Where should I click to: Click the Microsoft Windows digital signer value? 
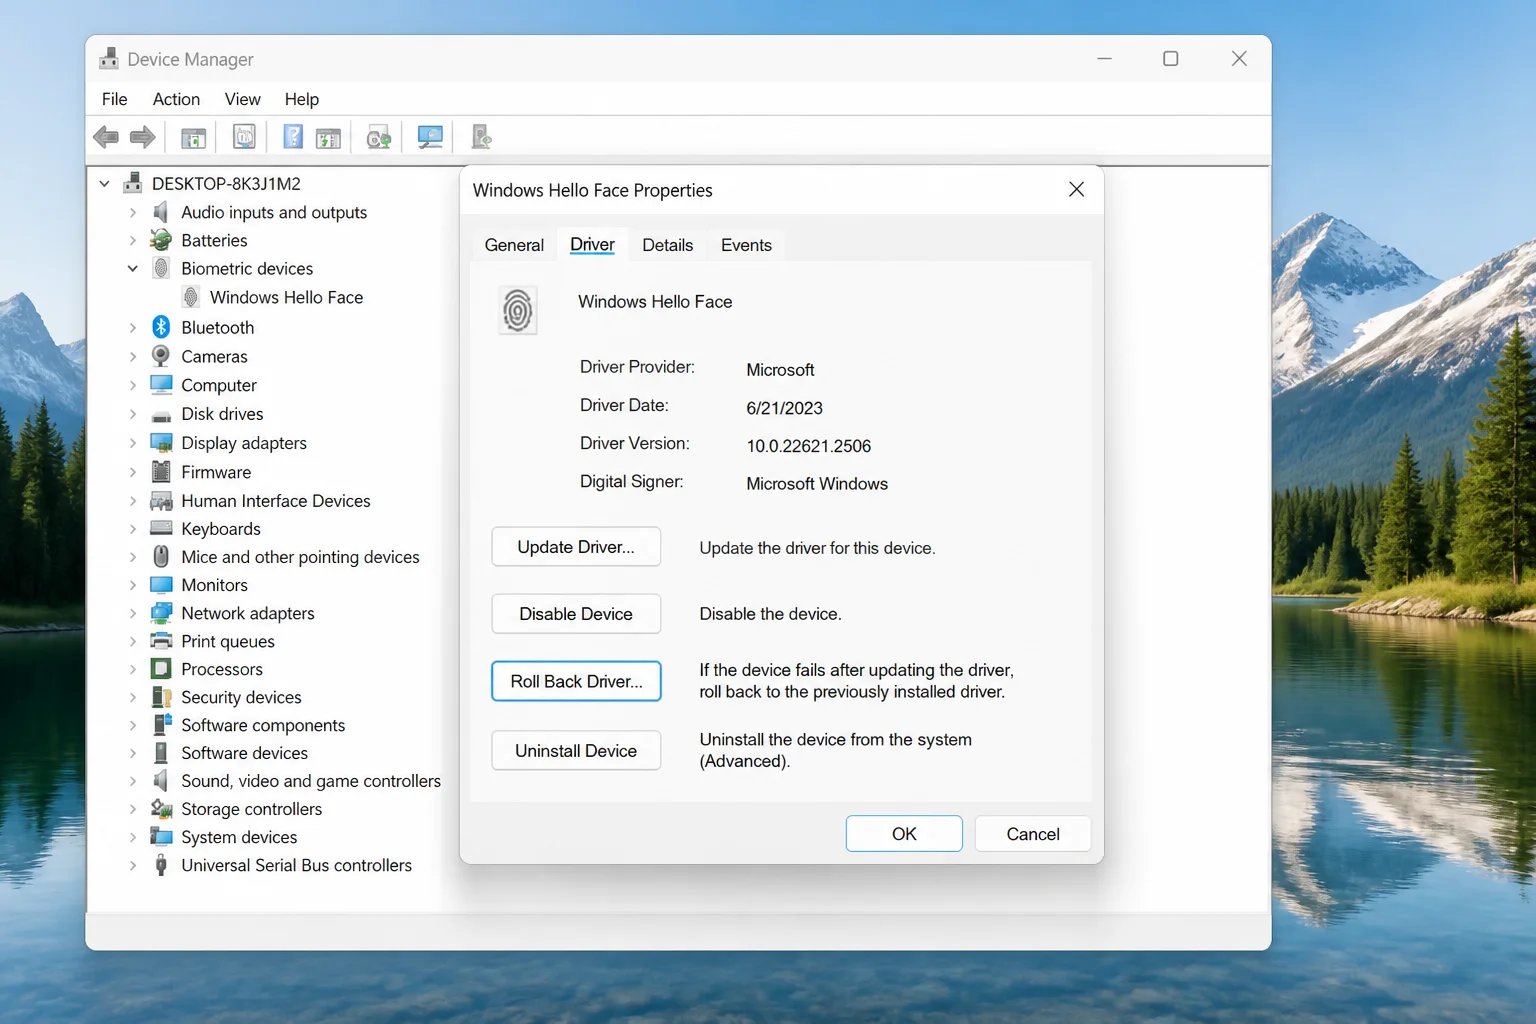pos(817,484)
